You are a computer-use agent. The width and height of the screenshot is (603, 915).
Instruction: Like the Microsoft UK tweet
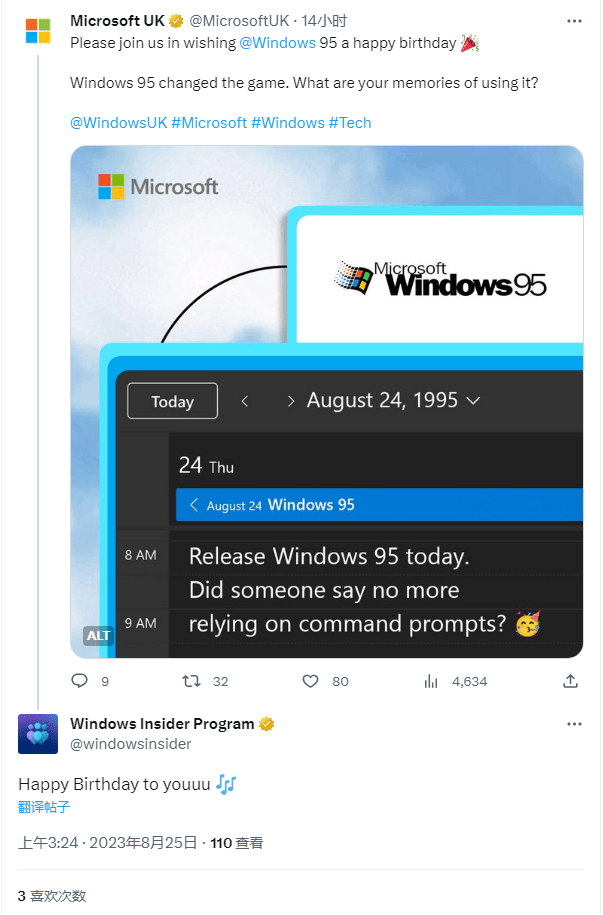pyautogui.click(x=310, y=681)
